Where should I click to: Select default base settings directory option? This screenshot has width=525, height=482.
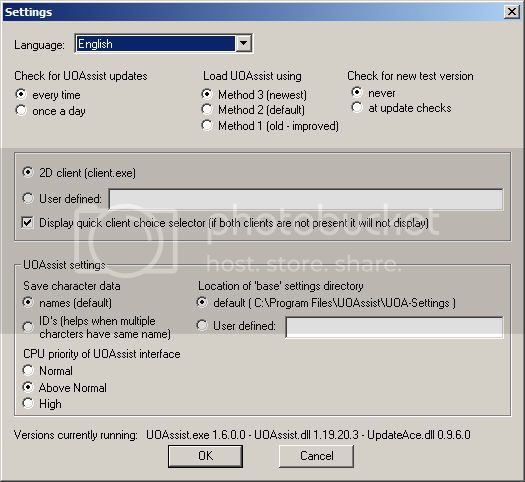coord(202,302)
